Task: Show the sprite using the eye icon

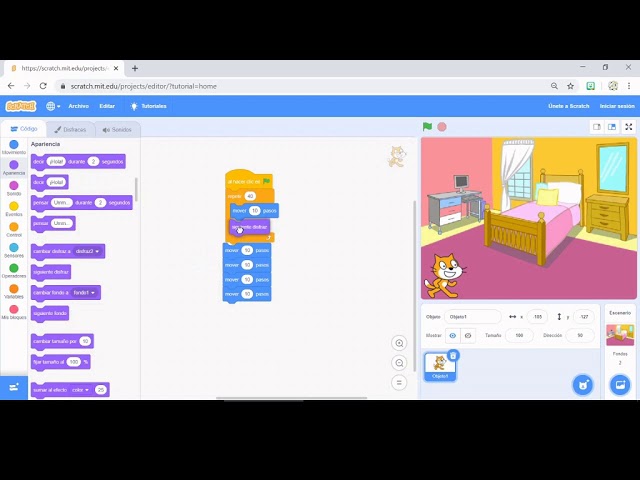Action: (x=452, y=336)
